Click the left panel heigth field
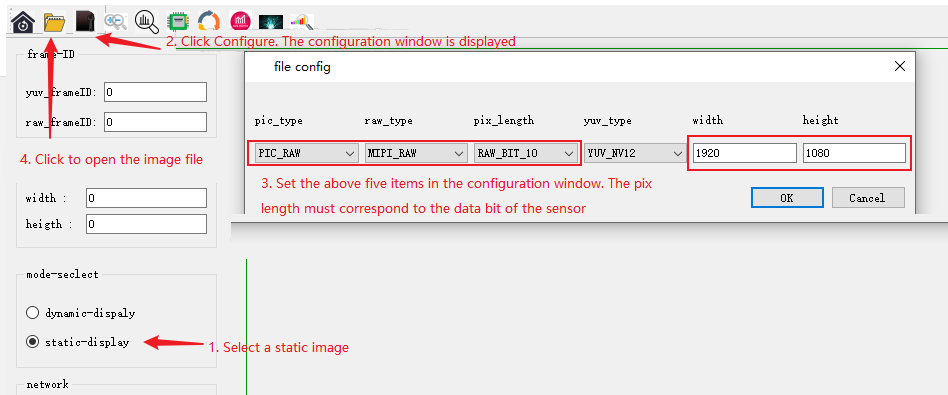Viewport: 948px width, 395px height. [x=146, y=224]
